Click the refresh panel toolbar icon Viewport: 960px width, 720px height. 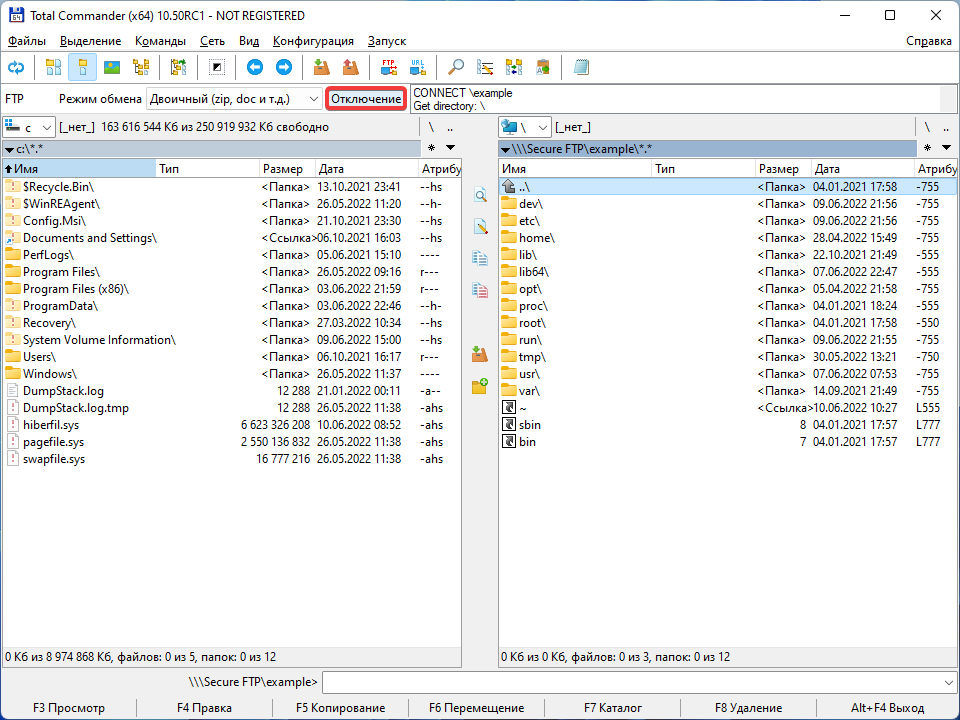pos(16,67)
